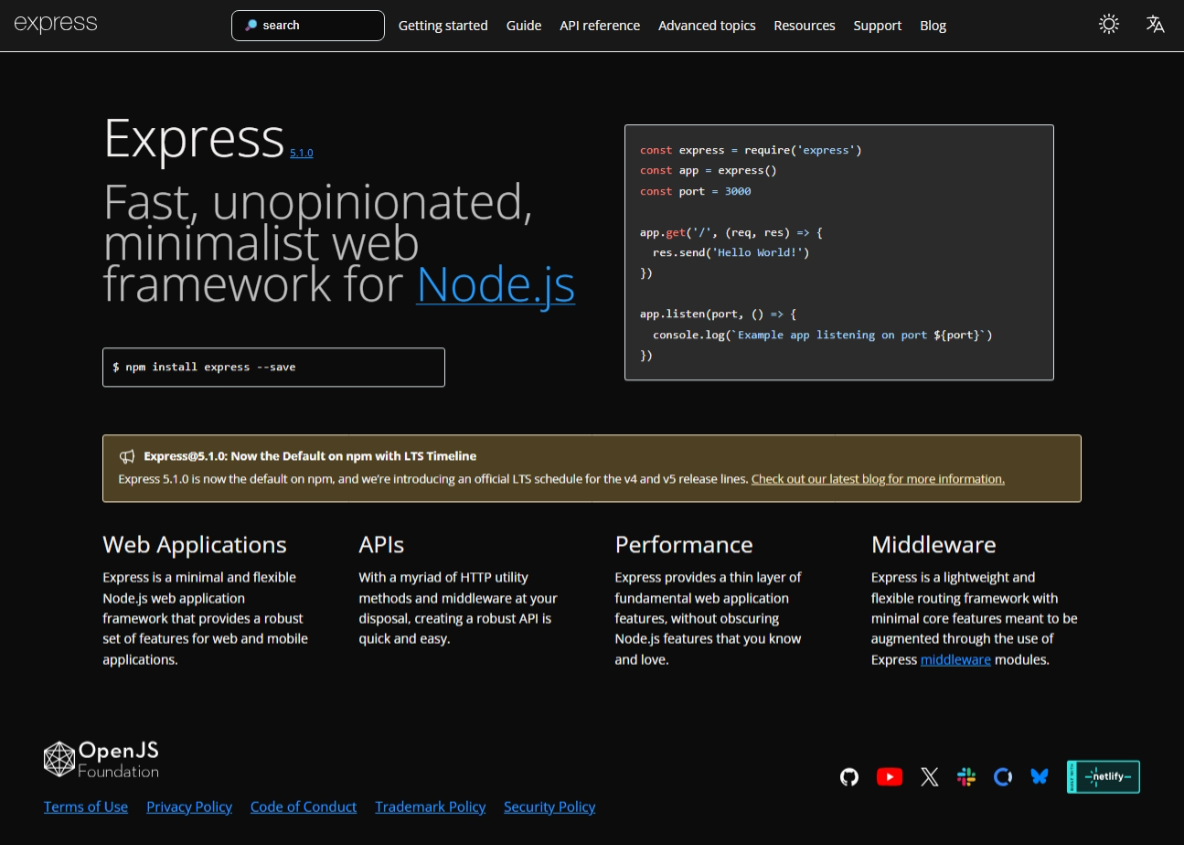Viewport: 1184px width, 845px height.
Task: Open the Express GitHub repository icon
Action: [849, 777]
